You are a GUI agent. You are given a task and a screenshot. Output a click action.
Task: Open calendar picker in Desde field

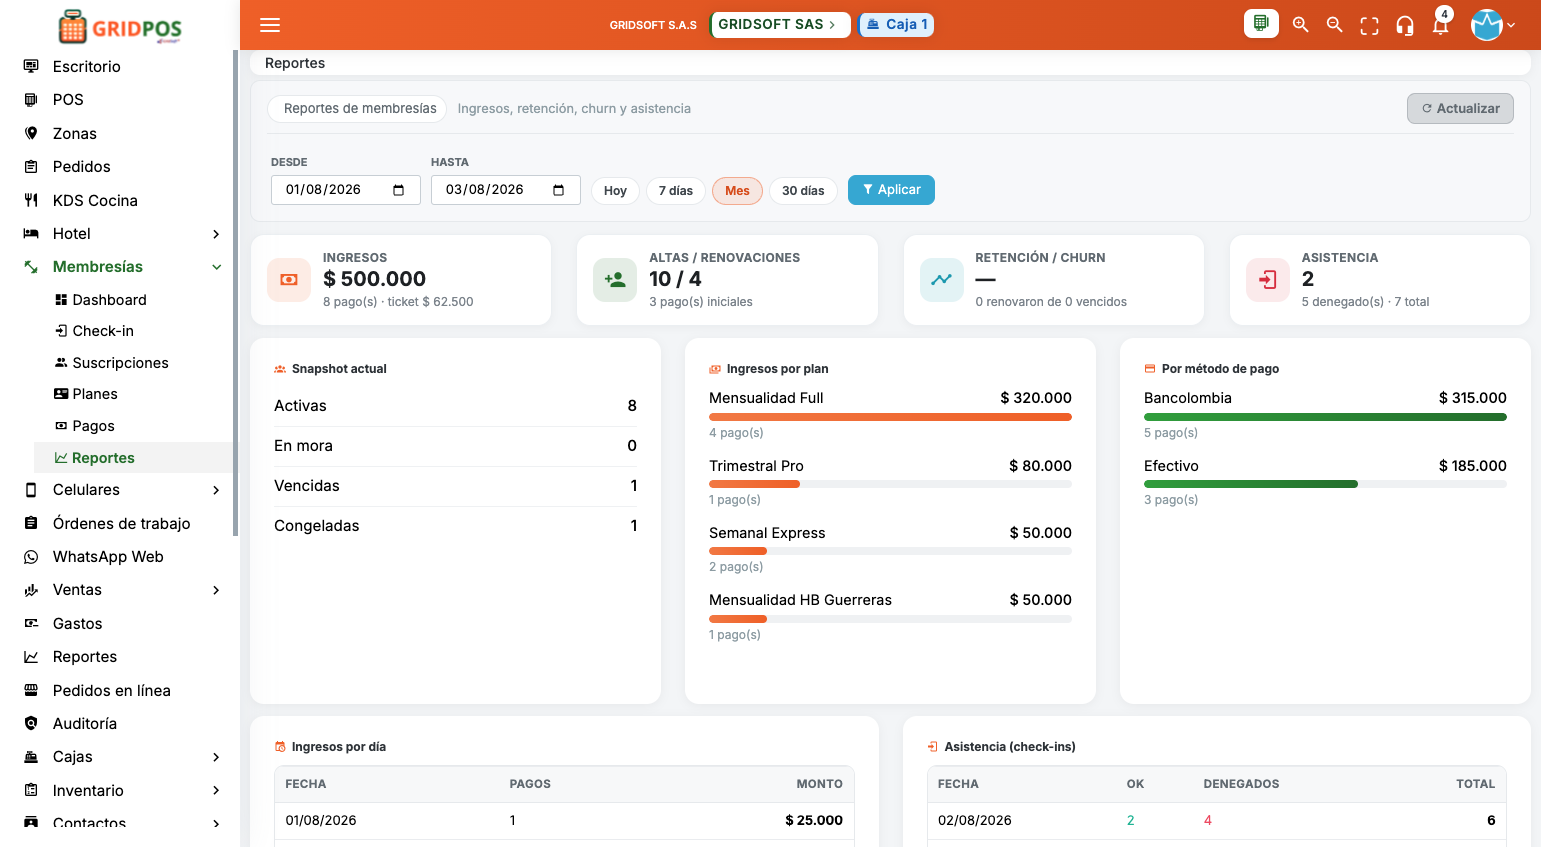(x=399, y=190)
